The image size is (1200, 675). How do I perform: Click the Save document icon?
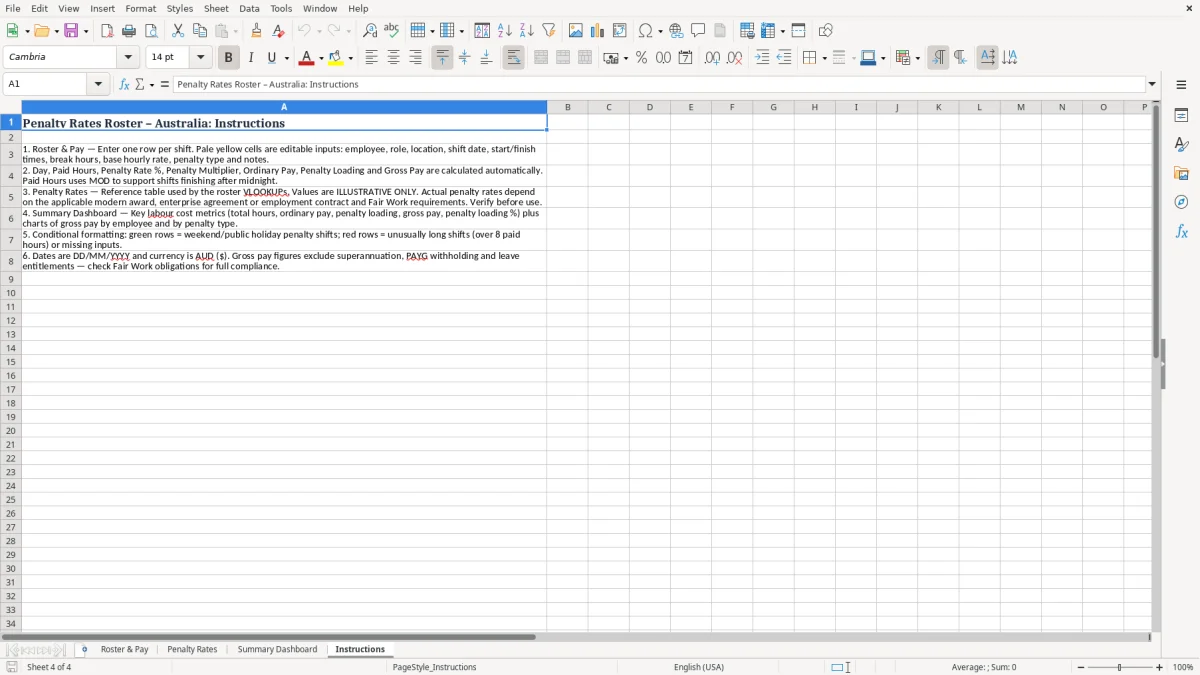point(71,31)
